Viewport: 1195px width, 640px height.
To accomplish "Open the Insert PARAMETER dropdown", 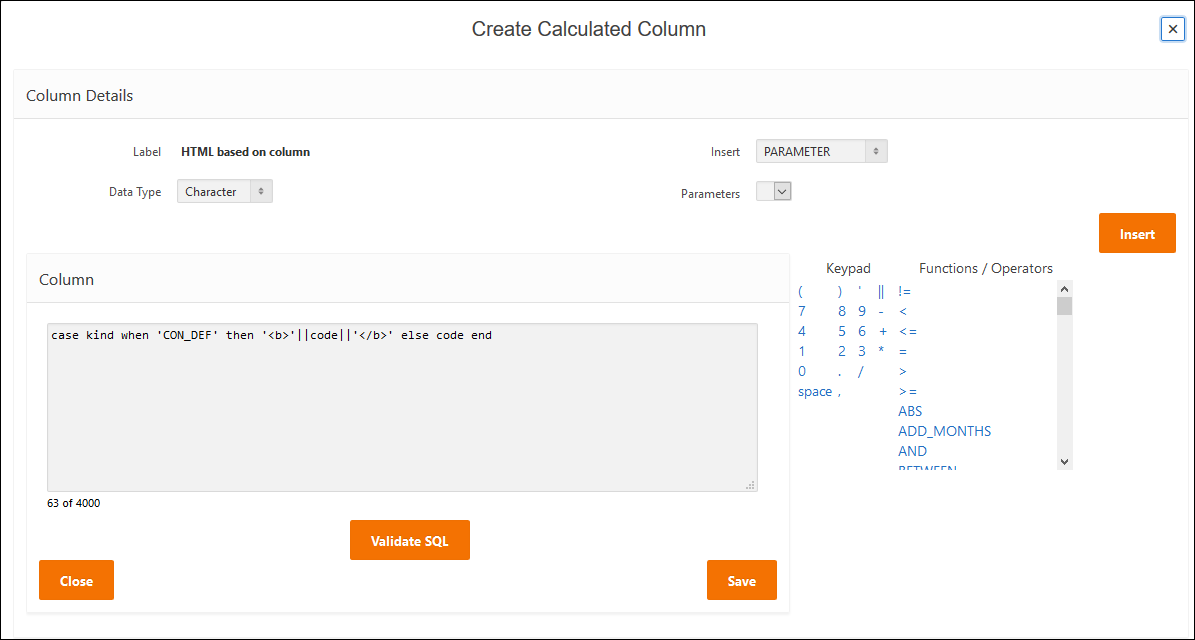I will pos(821,152).
